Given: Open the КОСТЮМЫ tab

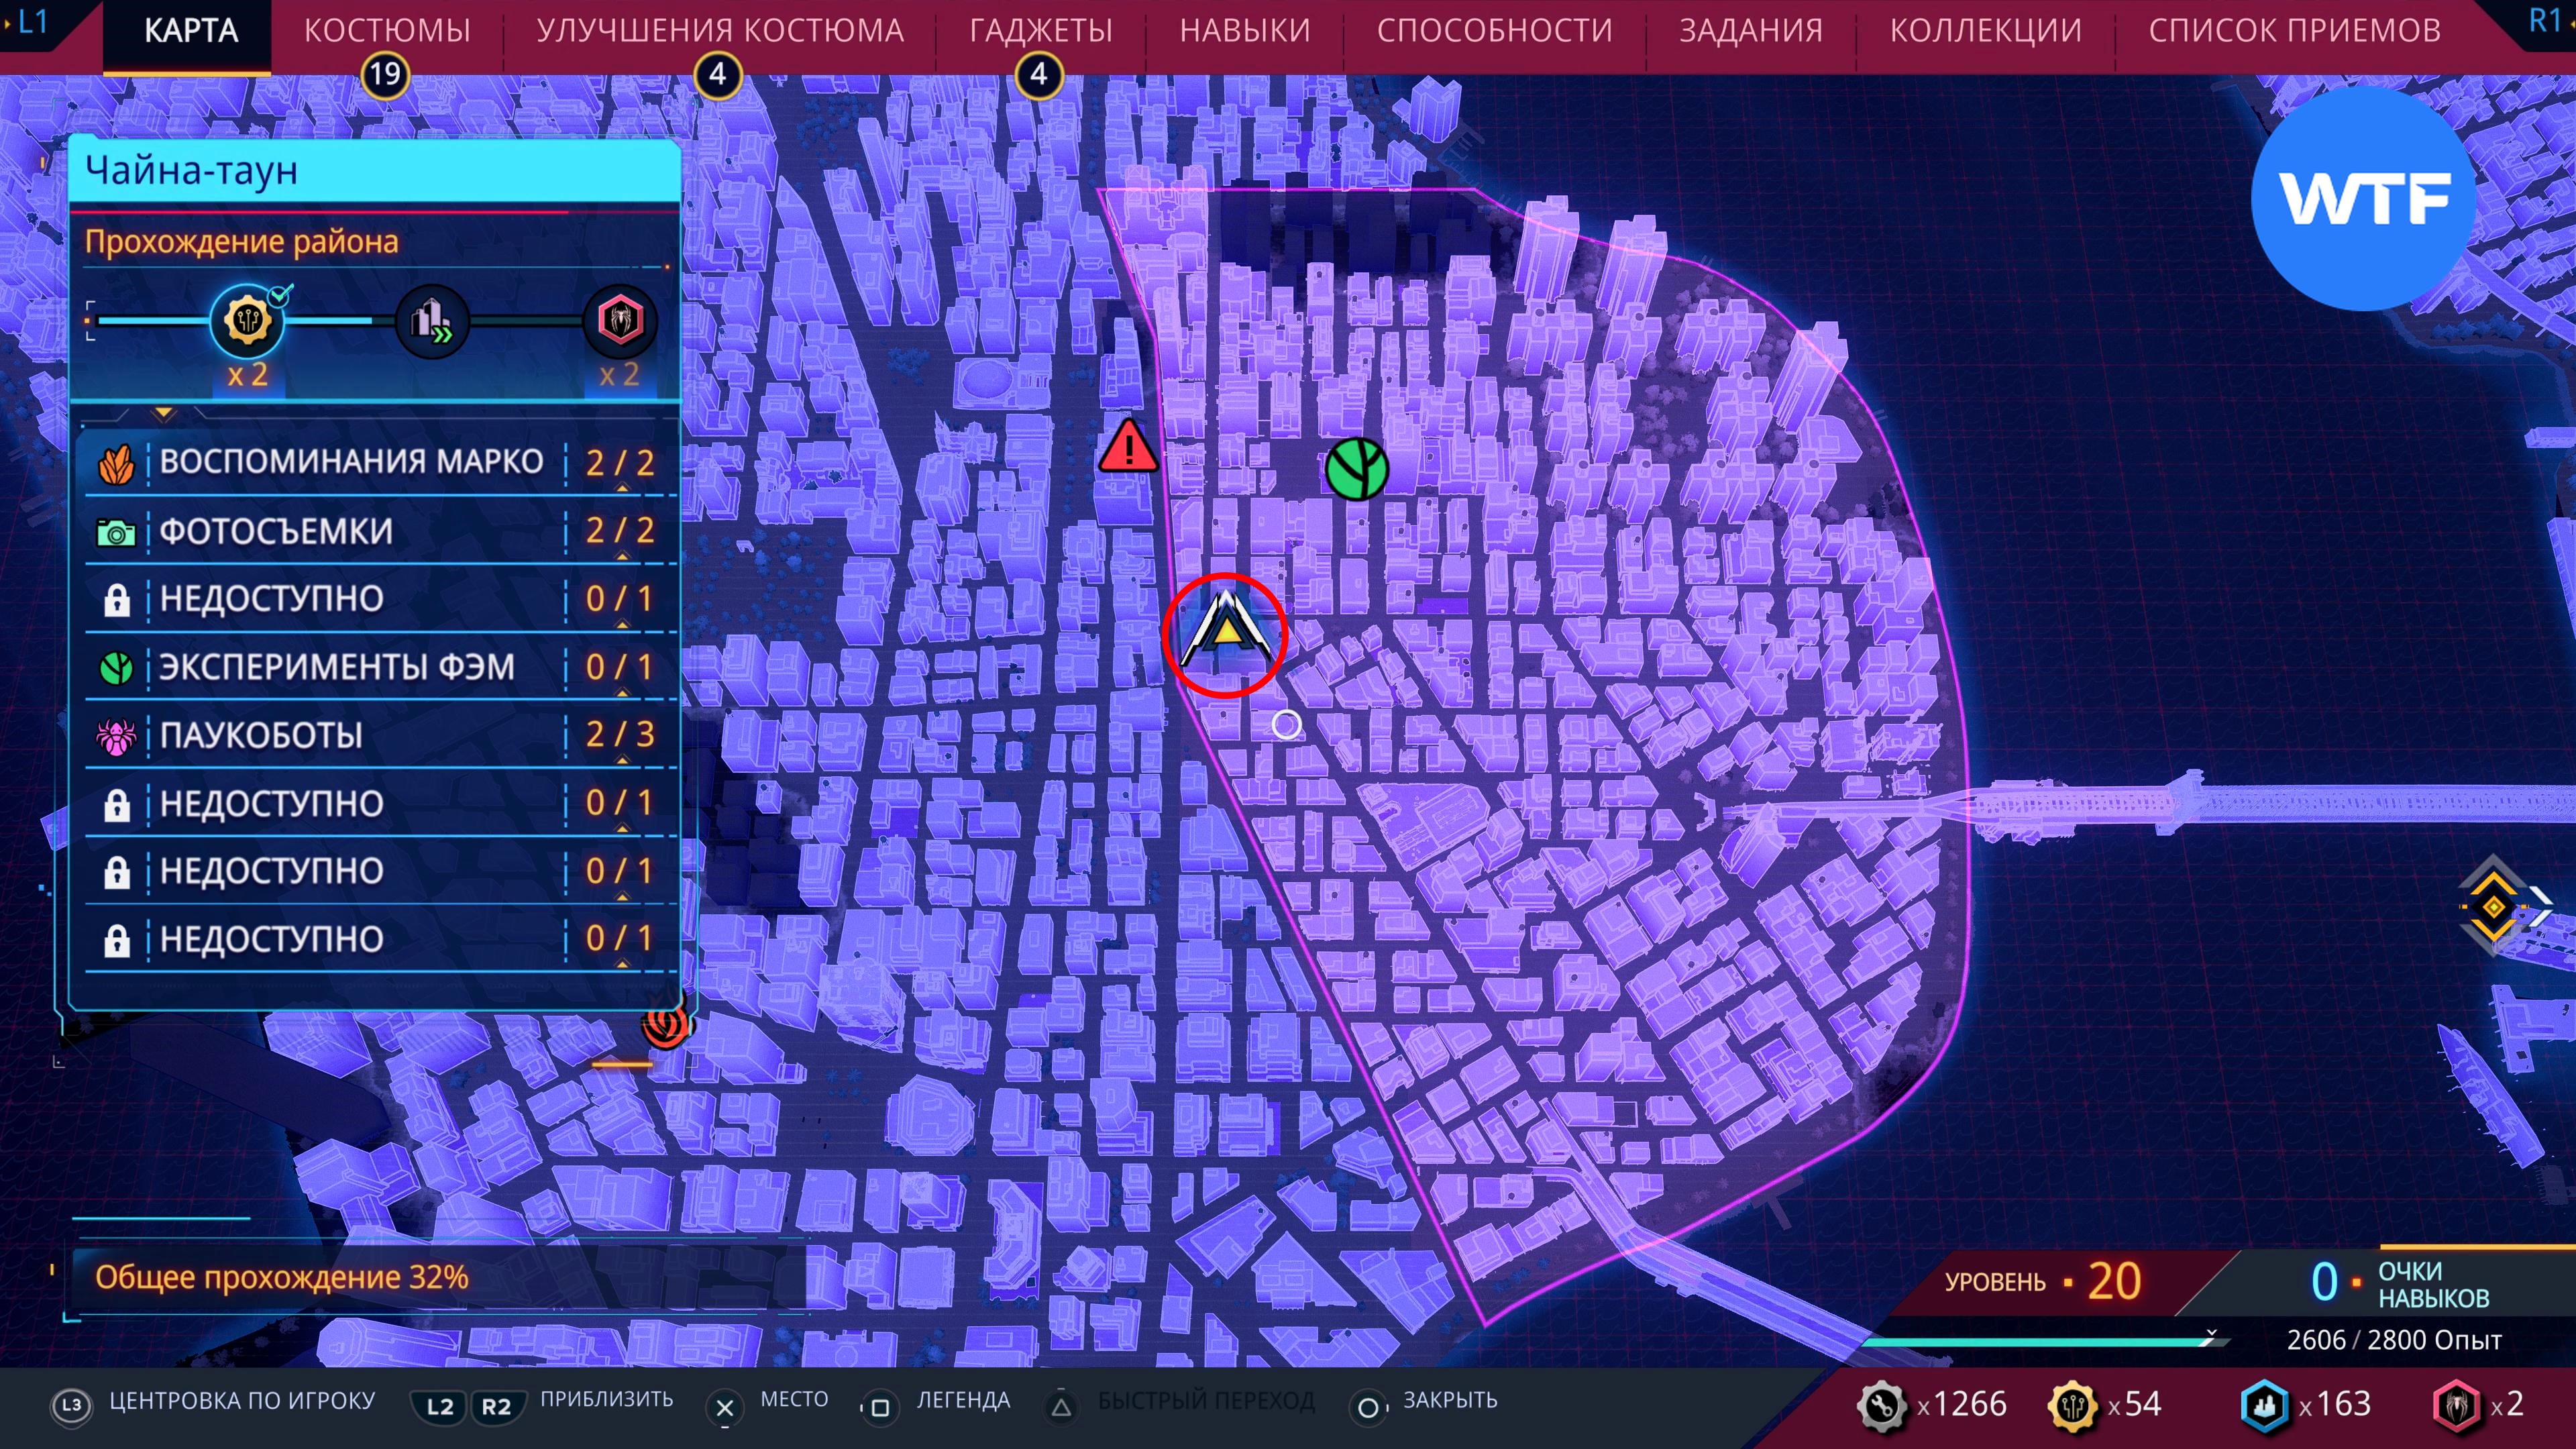Looking at the screenshot, I should coord(387,31).
